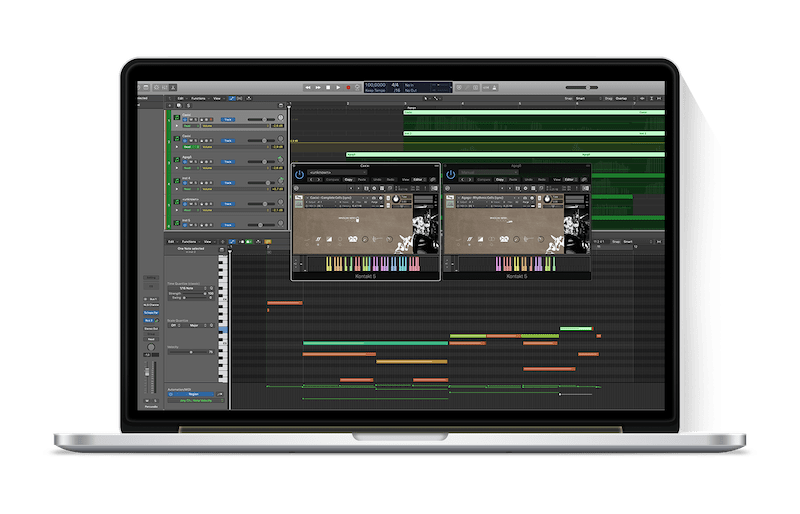Toggle the Editors button in the control bar
The image size is (800, 514).
pyautogui.click(x=173, y=88)
